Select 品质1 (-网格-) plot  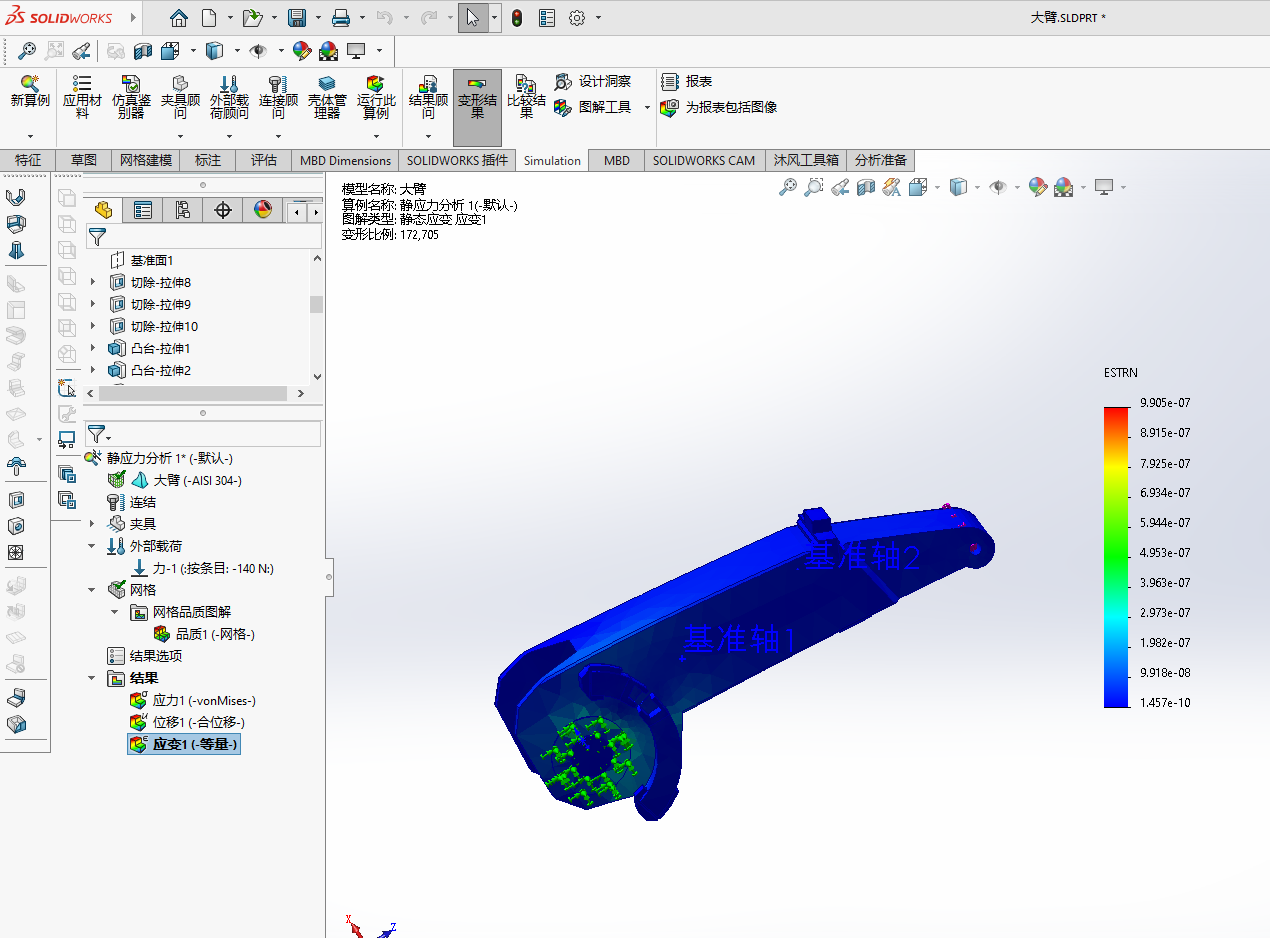pos(204,634)
